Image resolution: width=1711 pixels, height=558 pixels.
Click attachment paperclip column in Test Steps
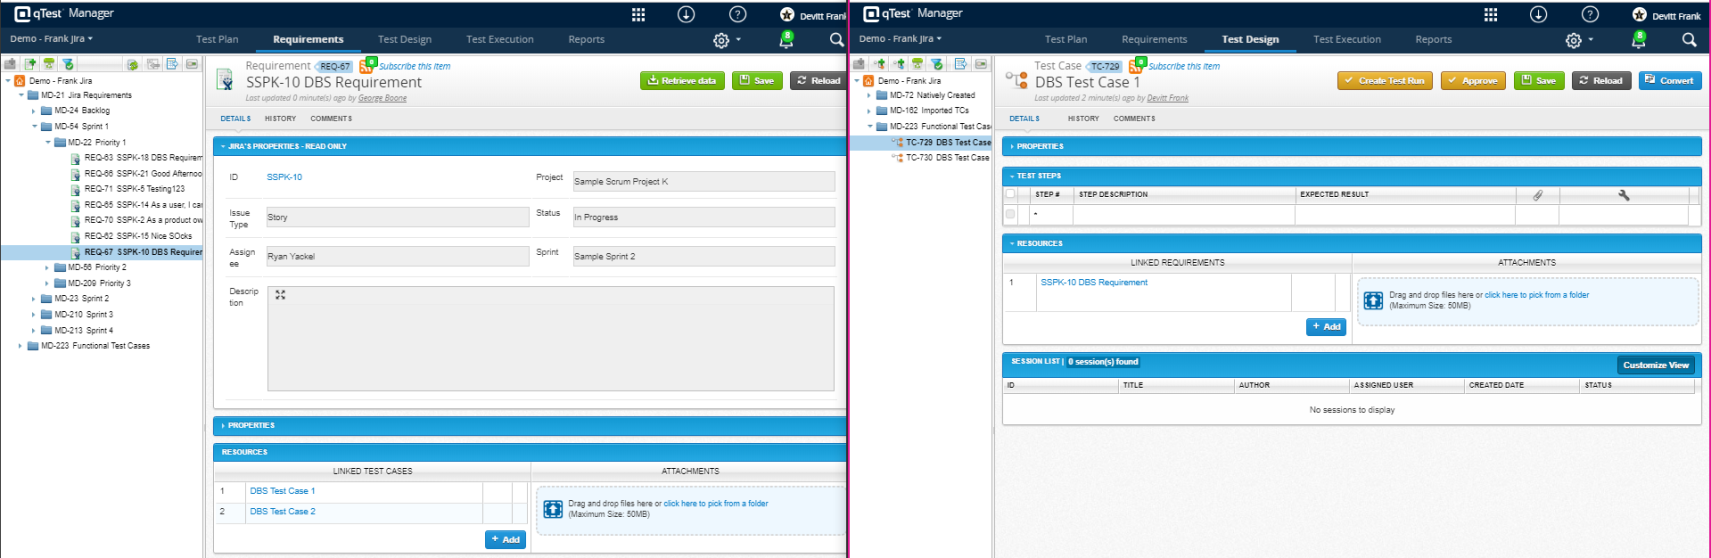[1538, 195]
